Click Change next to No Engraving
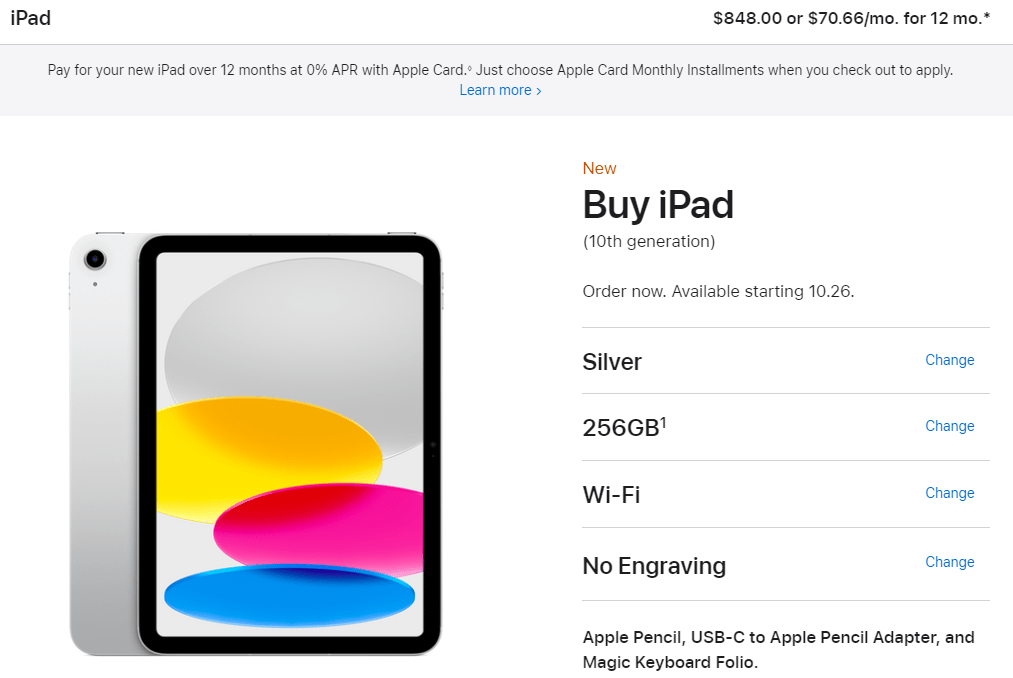This screenshot has width=1013, height=678. click(948, 562)
